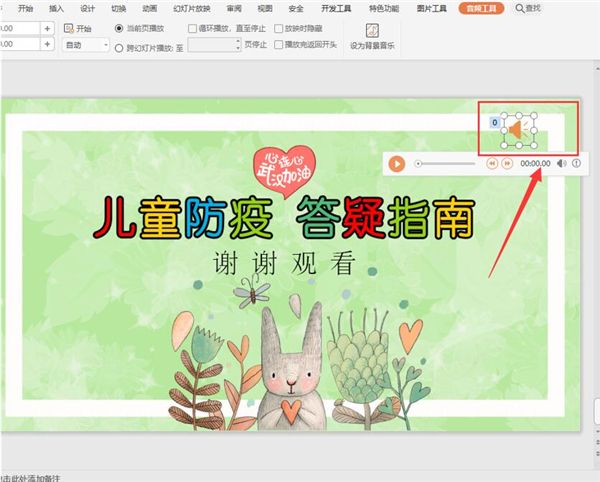Select the speaker audio icon on slide

click(516, 130)
